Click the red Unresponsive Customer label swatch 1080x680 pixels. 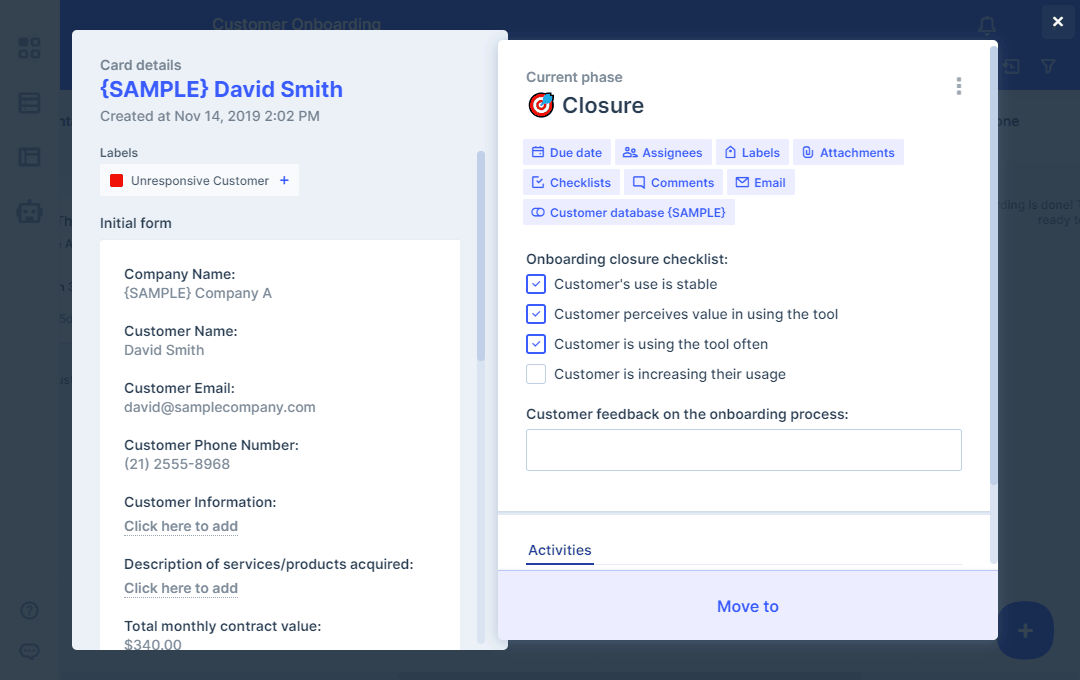coord(116,181)
